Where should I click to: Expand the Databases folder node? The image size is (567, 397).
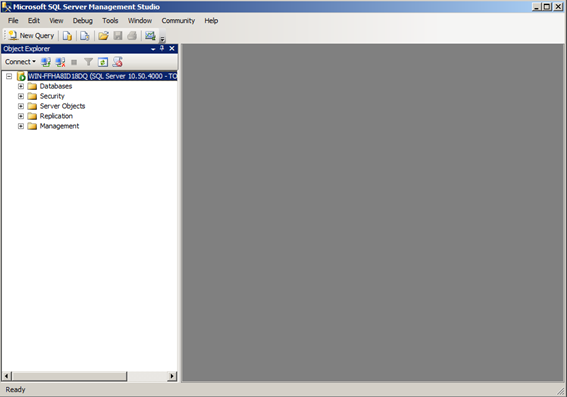point(21,86)
